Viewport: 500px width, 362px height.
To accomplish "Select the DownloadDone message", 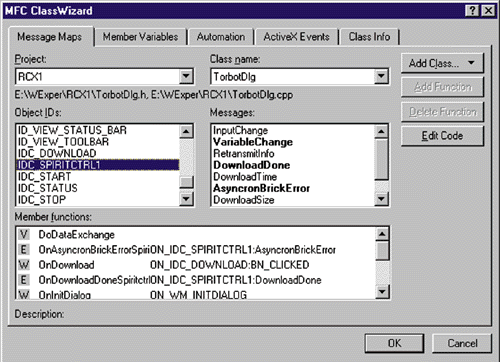I will coord(252,165).
